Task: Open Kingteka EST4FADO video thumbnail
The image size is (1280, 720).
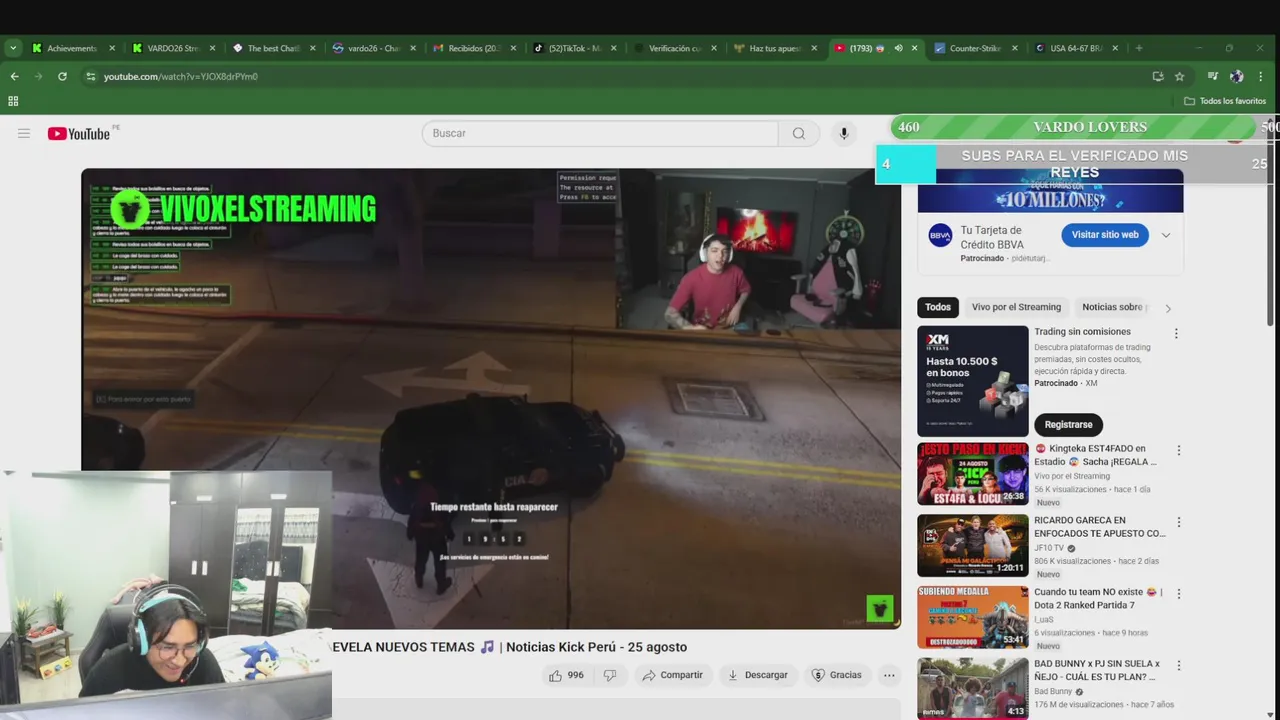Action: click(973, 474)
